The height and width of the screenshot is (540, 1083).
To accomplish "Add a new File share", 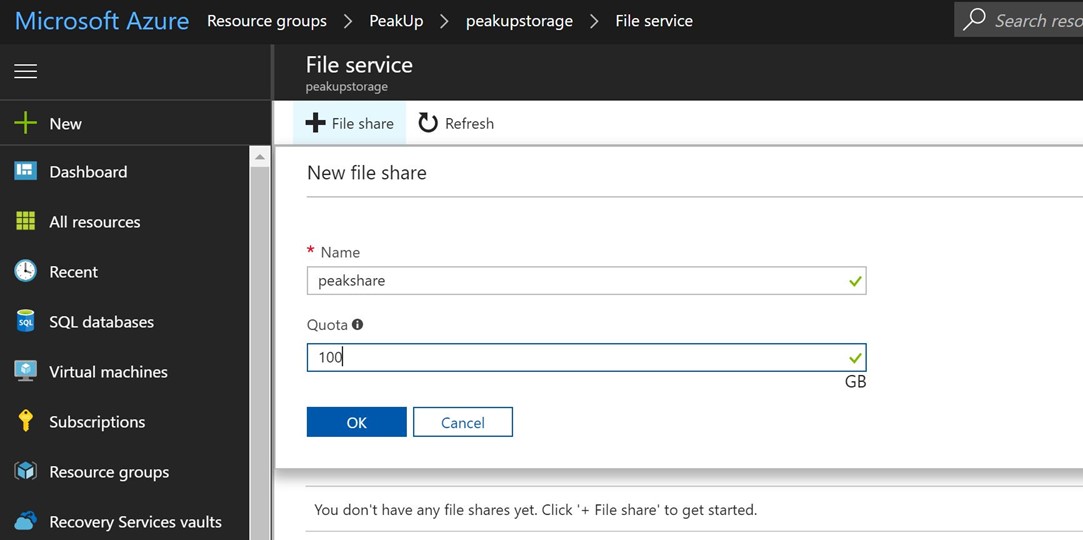I will 349,124.
